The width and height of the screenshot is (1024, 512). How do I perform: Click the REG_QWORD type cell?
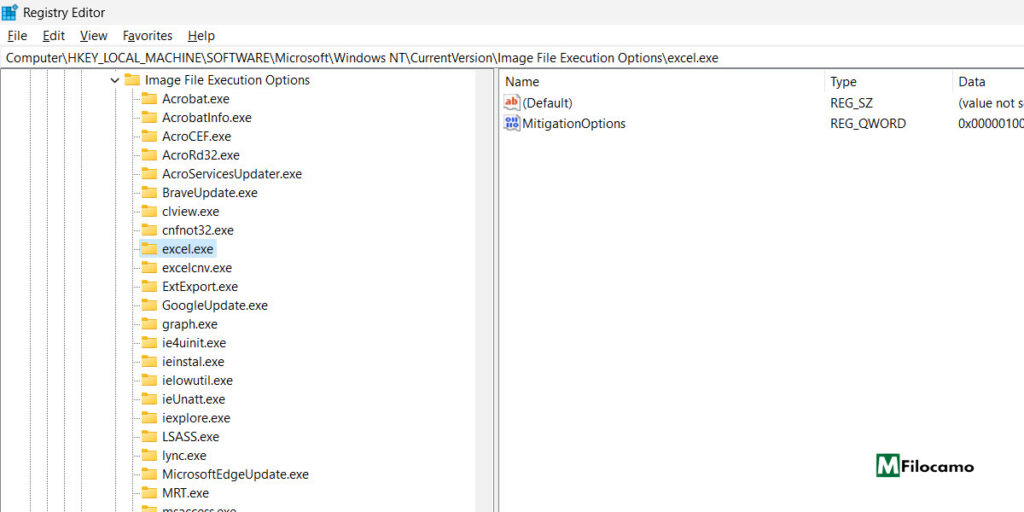[868, 123]
